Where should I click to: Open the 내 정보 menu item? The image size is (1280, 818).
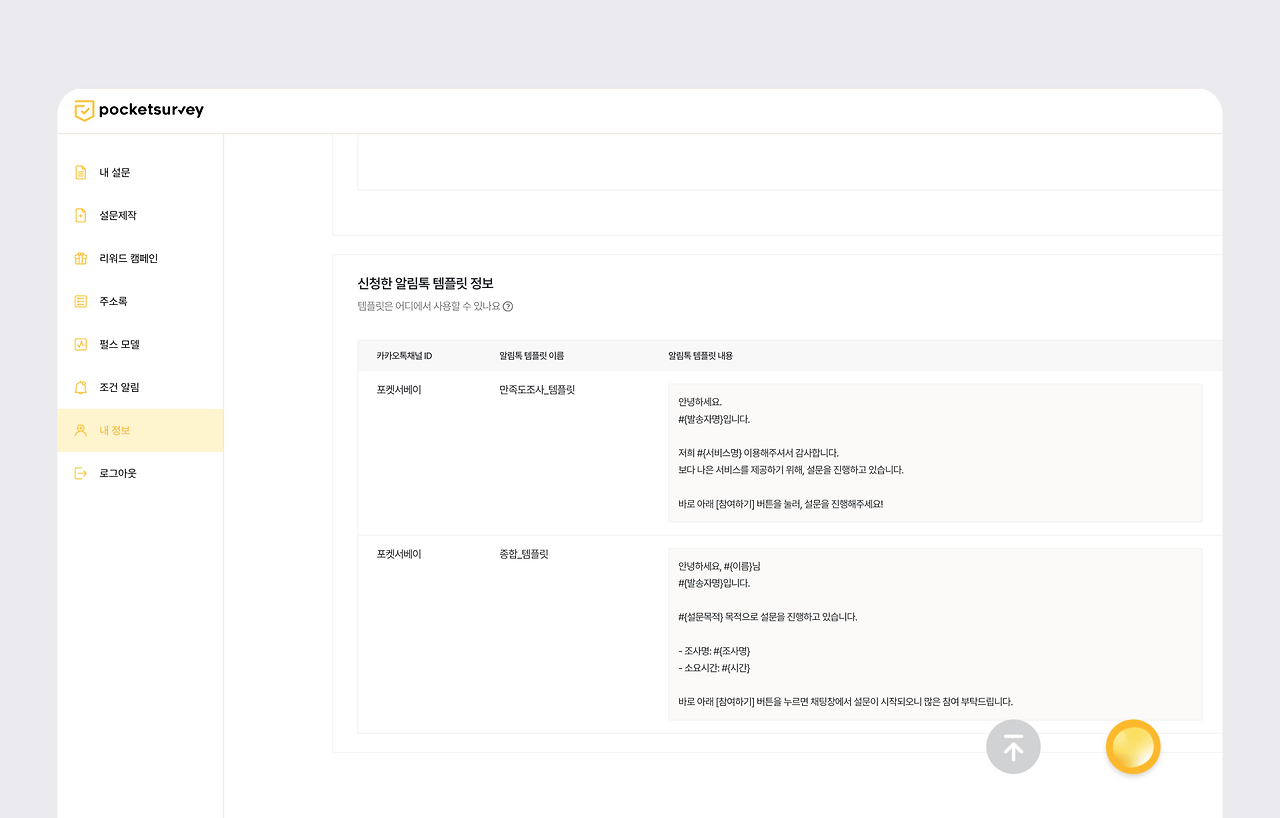140,430
